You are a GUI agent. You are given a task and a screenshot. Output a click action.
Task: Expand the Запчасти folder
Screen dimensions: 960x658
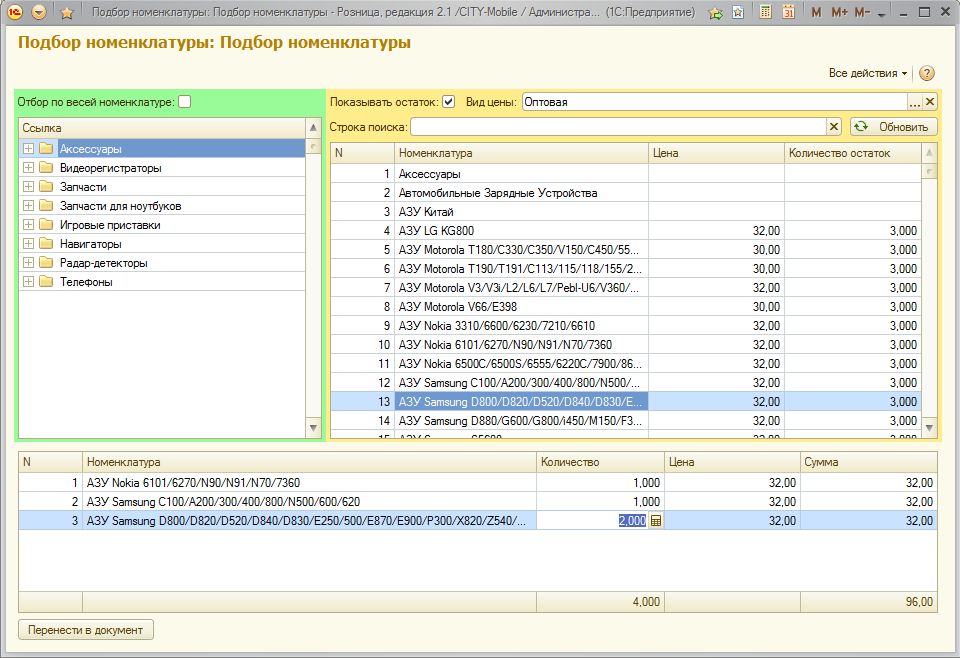[x=28, y=186]
